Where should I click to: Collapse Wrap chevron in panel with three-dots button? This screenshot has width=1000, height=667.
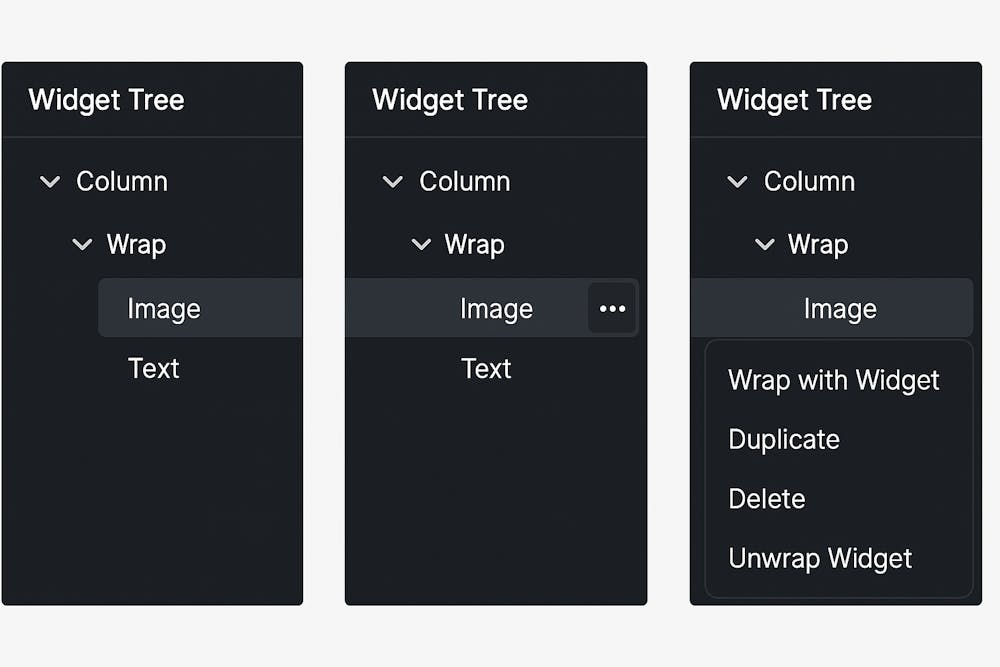click(422, 245)
